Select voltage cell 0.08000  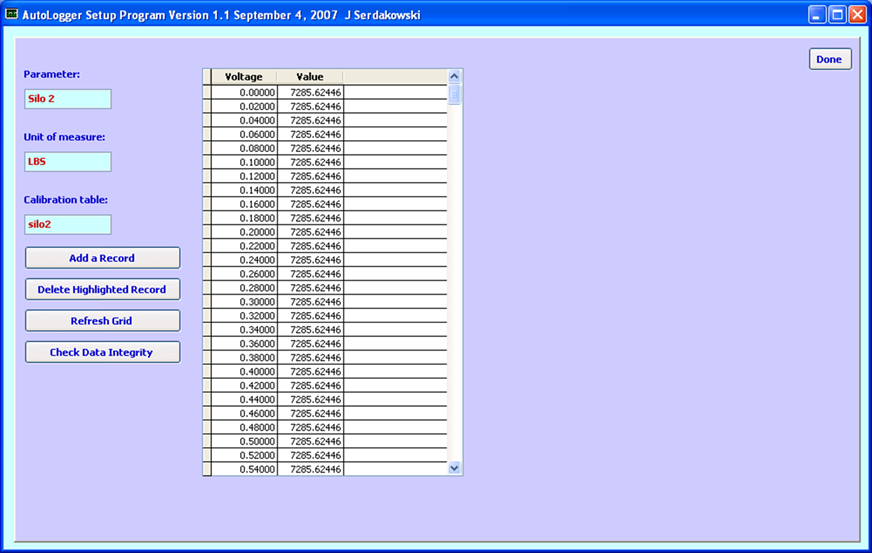coord(244,148)
